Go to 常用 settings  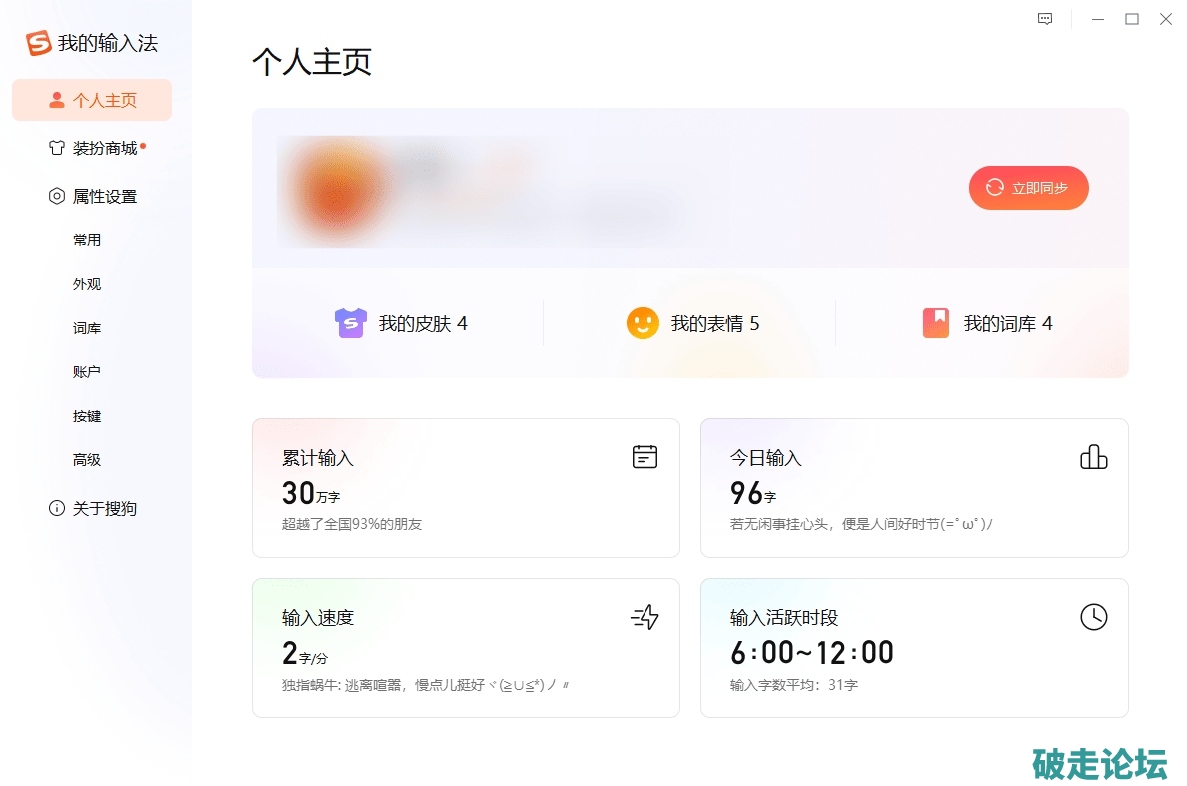pyautogui.click(x=87, y=240)
